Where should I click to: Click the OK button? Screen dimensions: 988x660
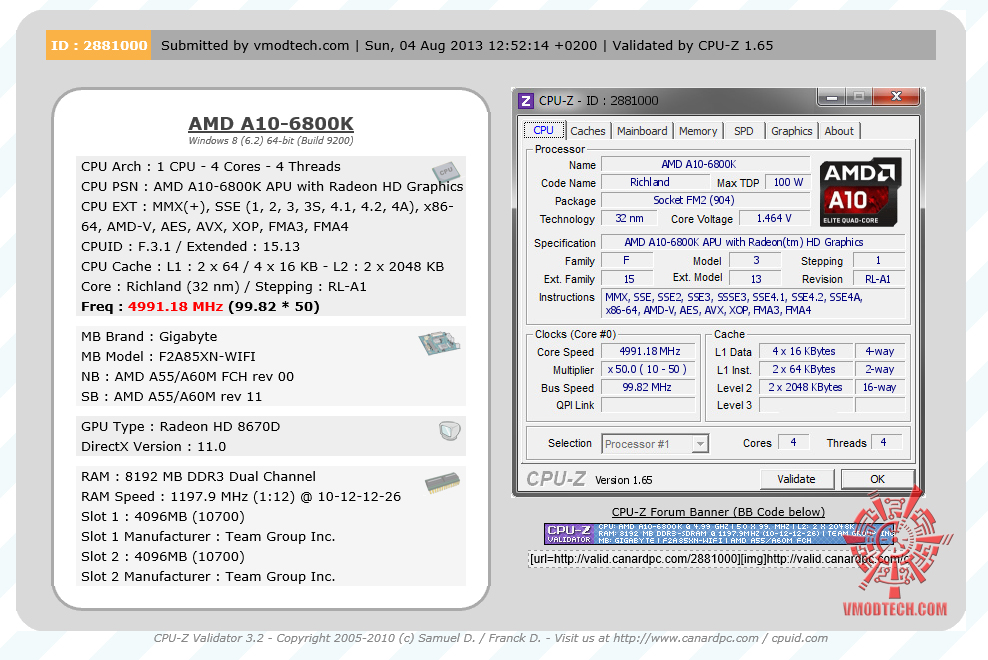[877, 479]
